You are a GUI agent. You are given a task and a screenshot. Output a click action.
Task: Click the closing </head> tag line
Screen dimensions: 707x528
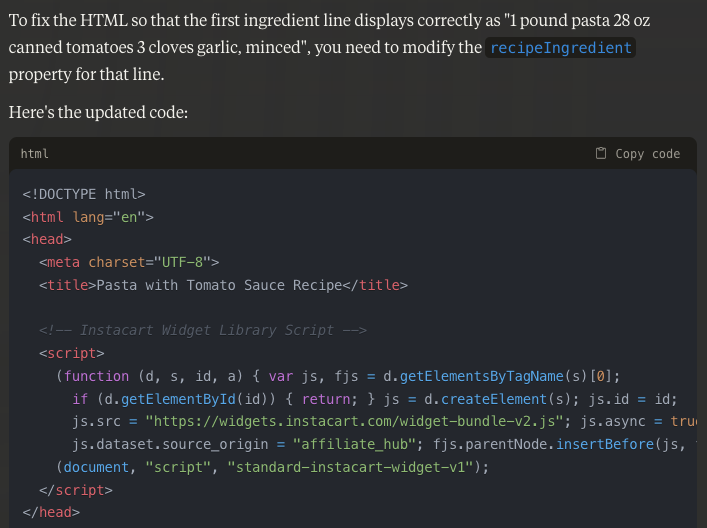click(51, 513)
